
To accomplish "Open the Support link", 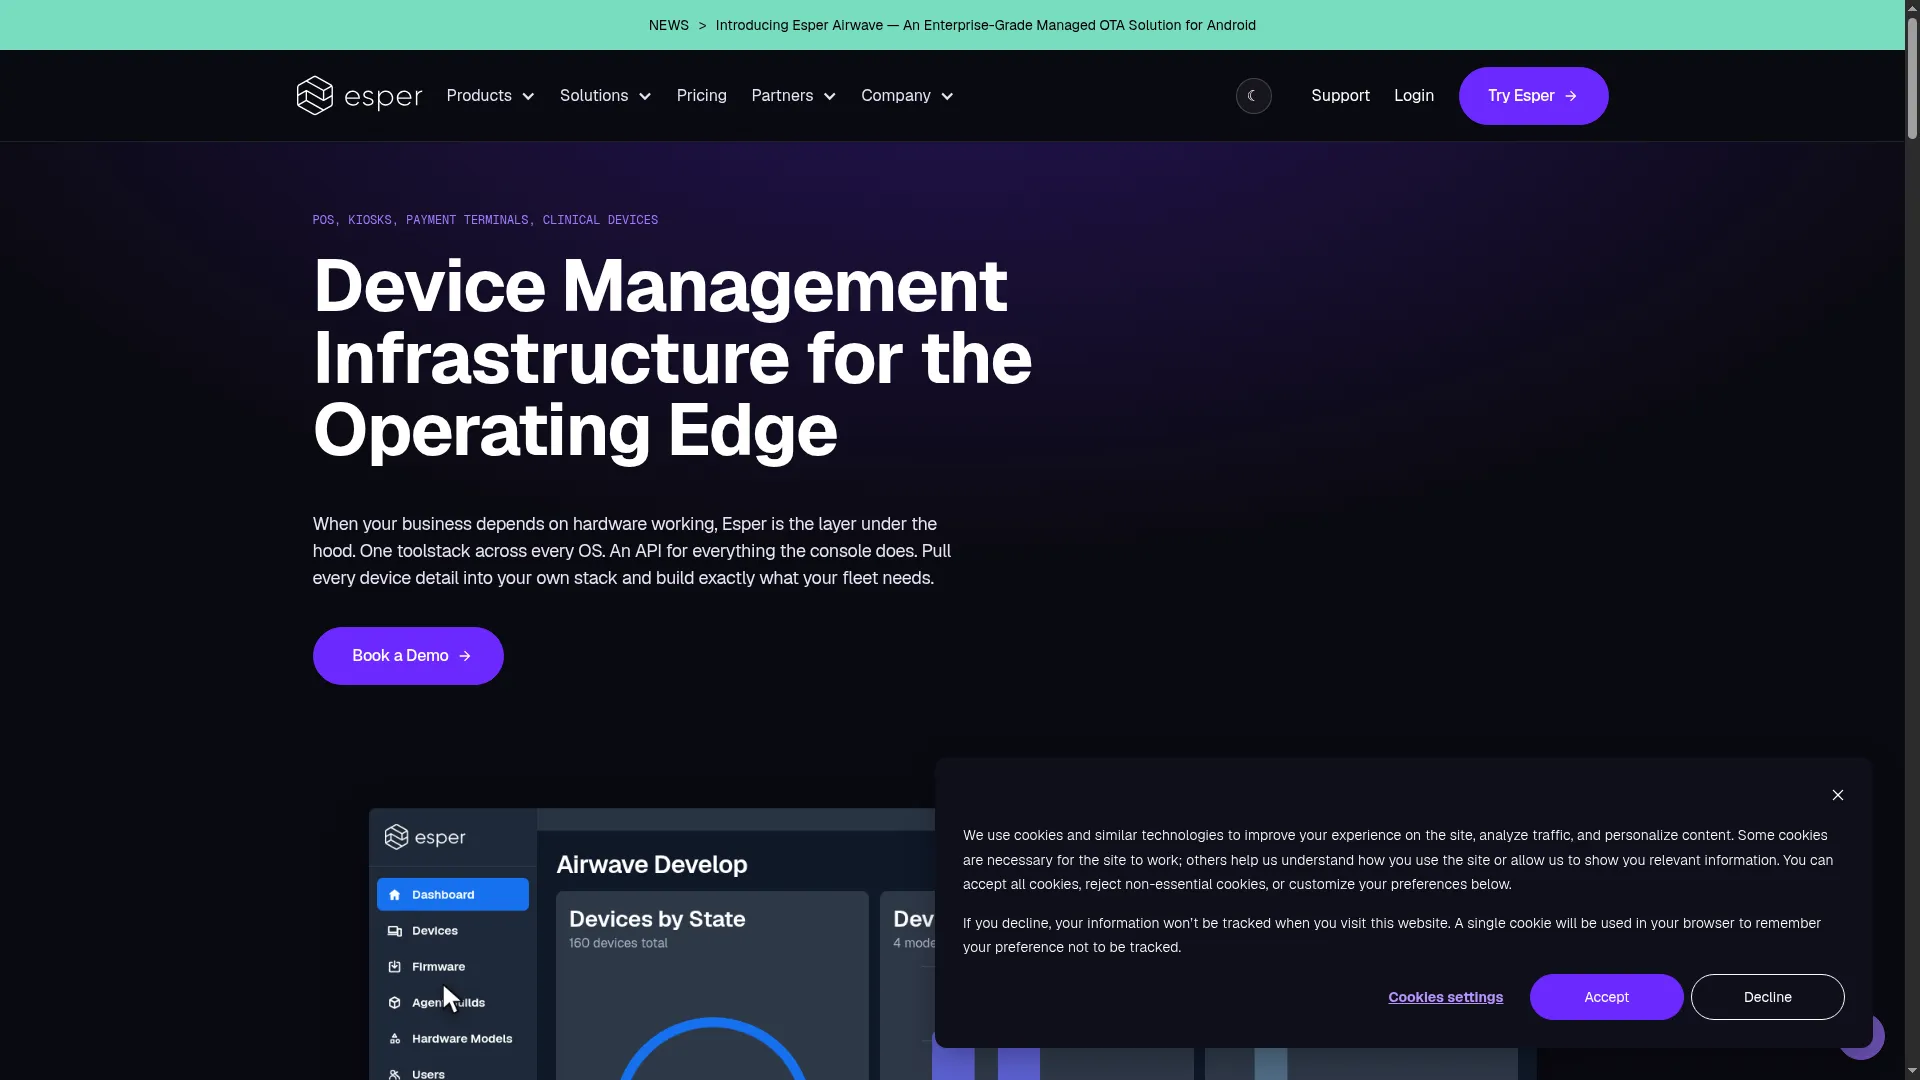I will point(1340,96).
